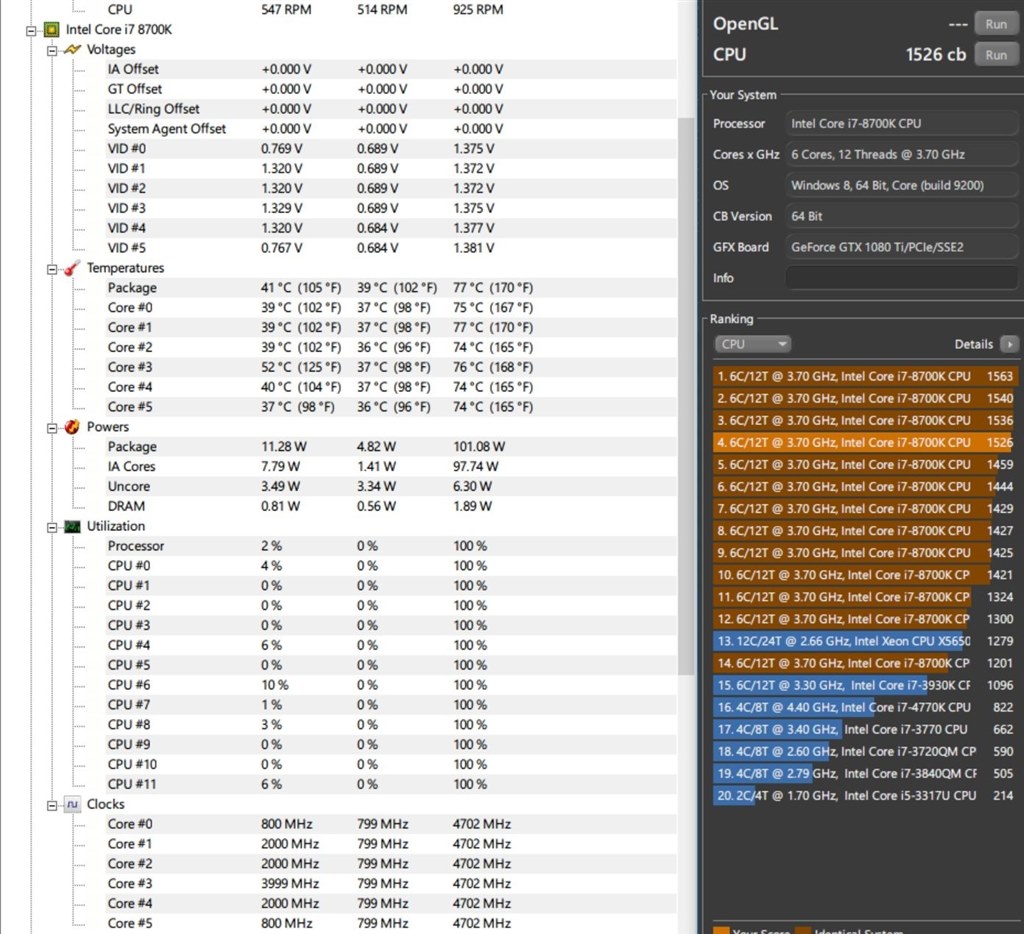Click the Voltages lightning icon
1024x934 pixels.
[x=72, y=50]
